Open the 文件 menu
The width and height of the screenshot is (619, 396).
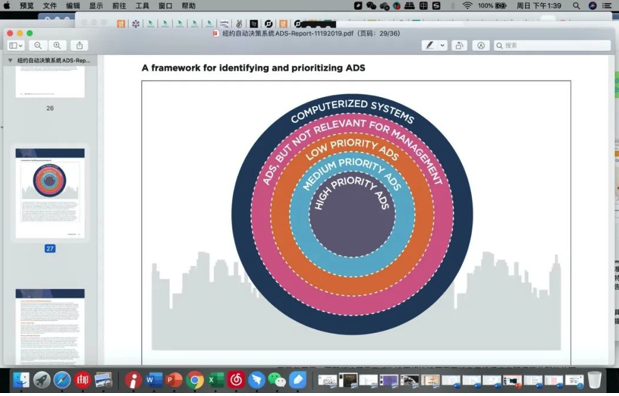(x=50, y=6)
